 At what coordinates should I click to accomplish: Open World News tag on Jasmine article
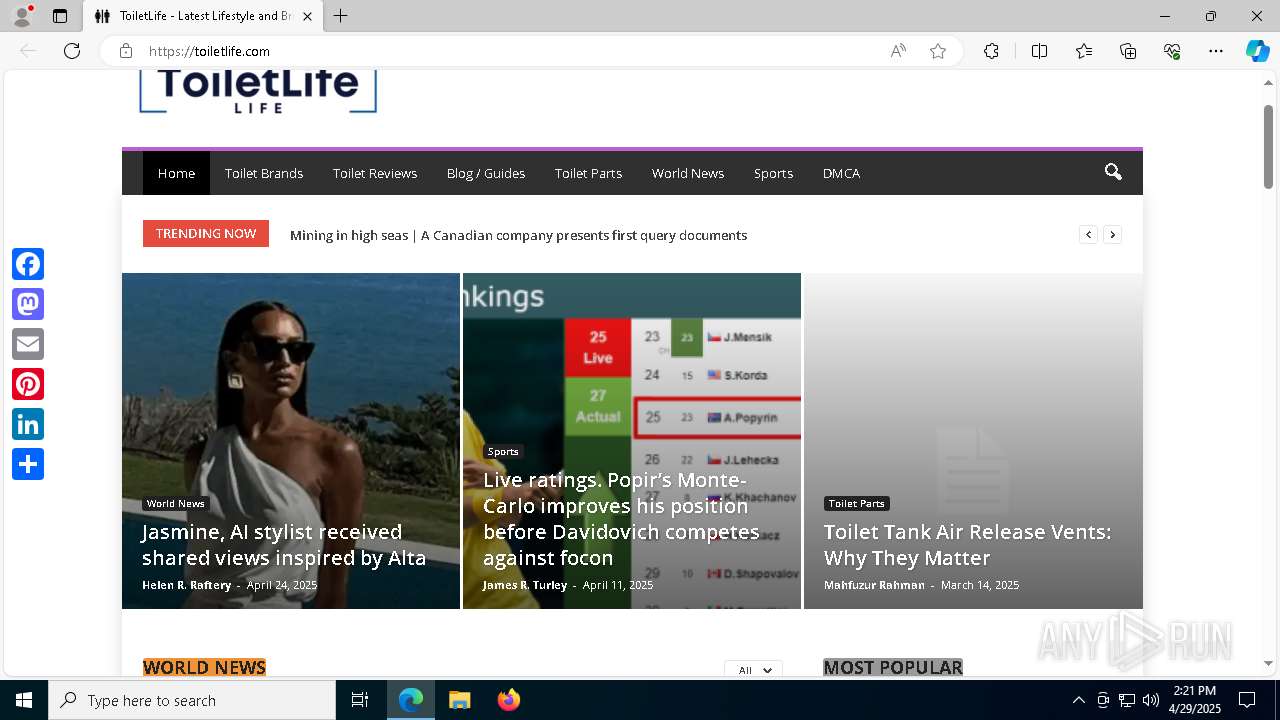point(175,504)
